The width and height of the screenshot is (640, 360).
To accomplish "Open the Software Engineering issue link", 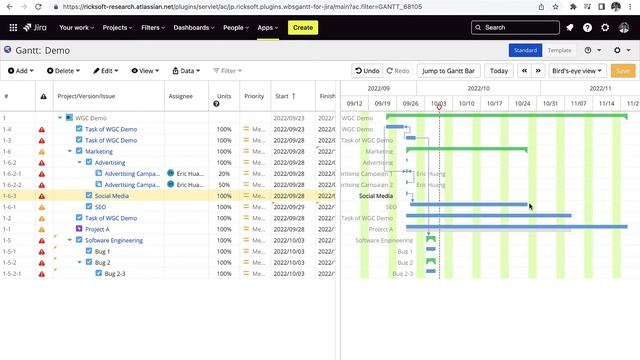I will click(114, 240).
